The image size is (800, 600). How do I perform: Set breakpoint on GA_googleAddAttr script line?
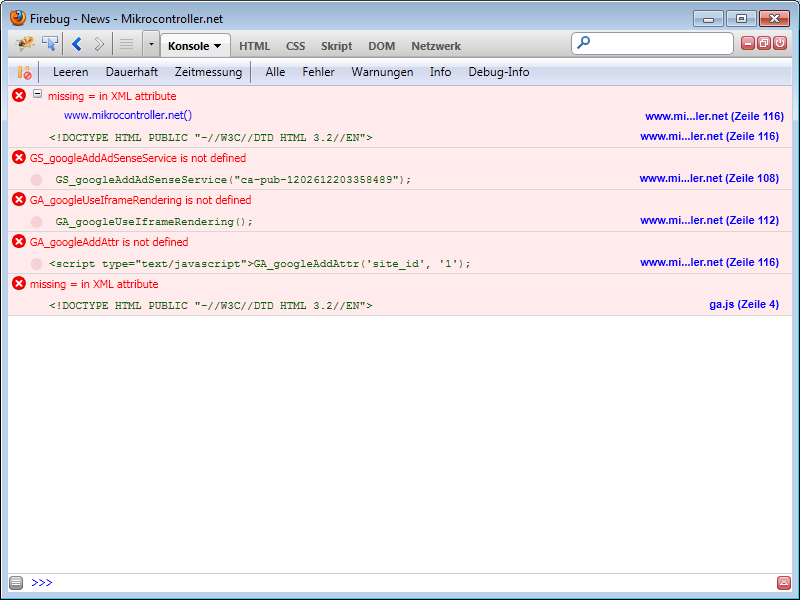[36, 264]
